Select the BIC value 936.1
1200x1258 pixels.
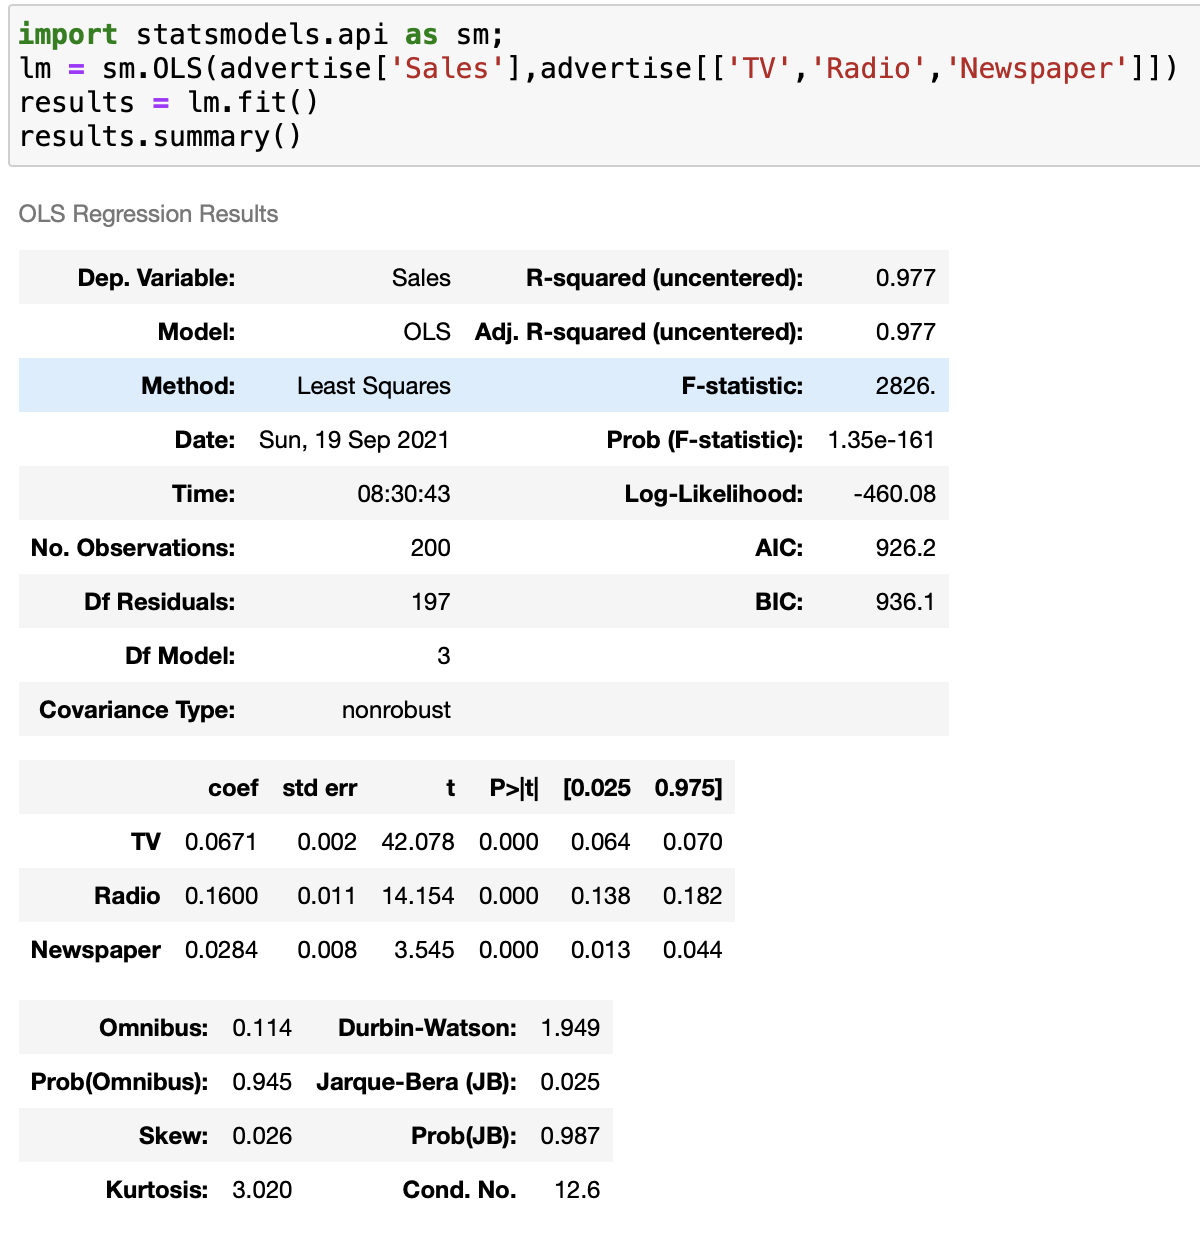pyautogui.click(x=905, y=602)
